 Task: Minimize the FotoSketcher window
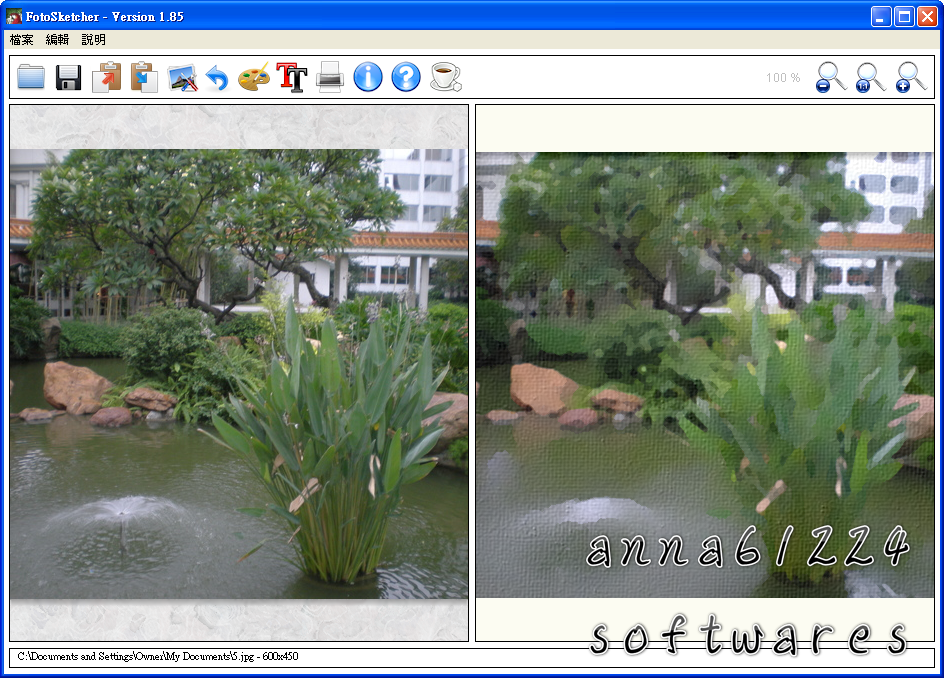pos(881,16)
